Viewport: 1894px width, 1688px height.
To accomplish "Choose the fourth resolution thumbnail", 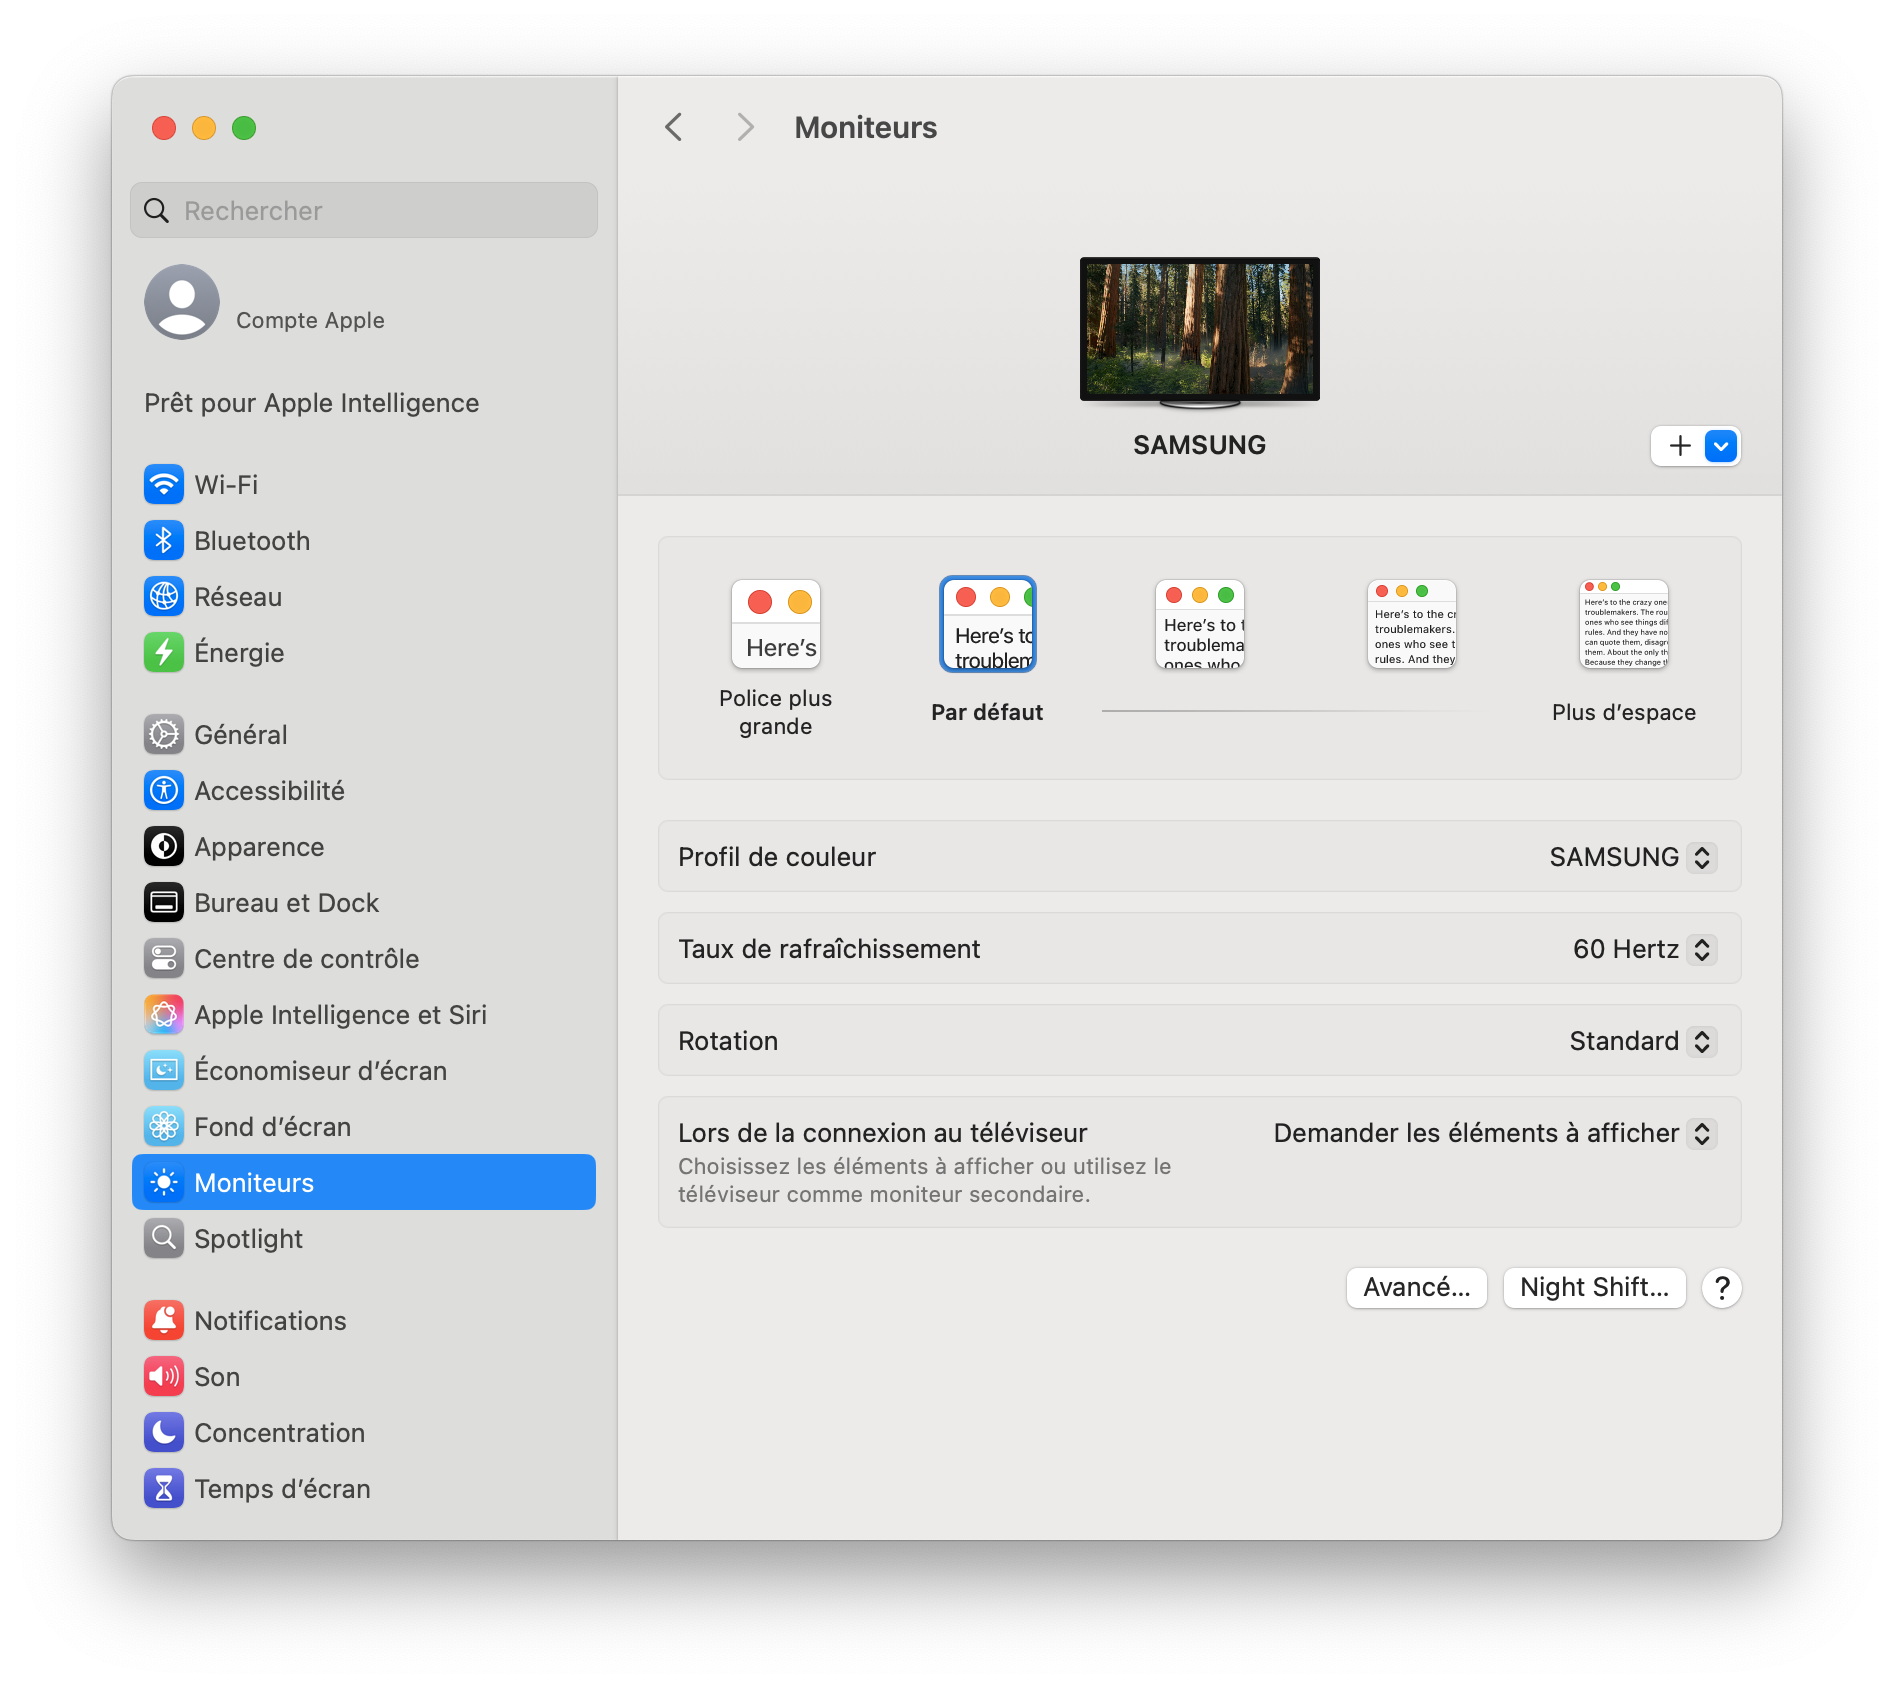I will pos(1412,625).
